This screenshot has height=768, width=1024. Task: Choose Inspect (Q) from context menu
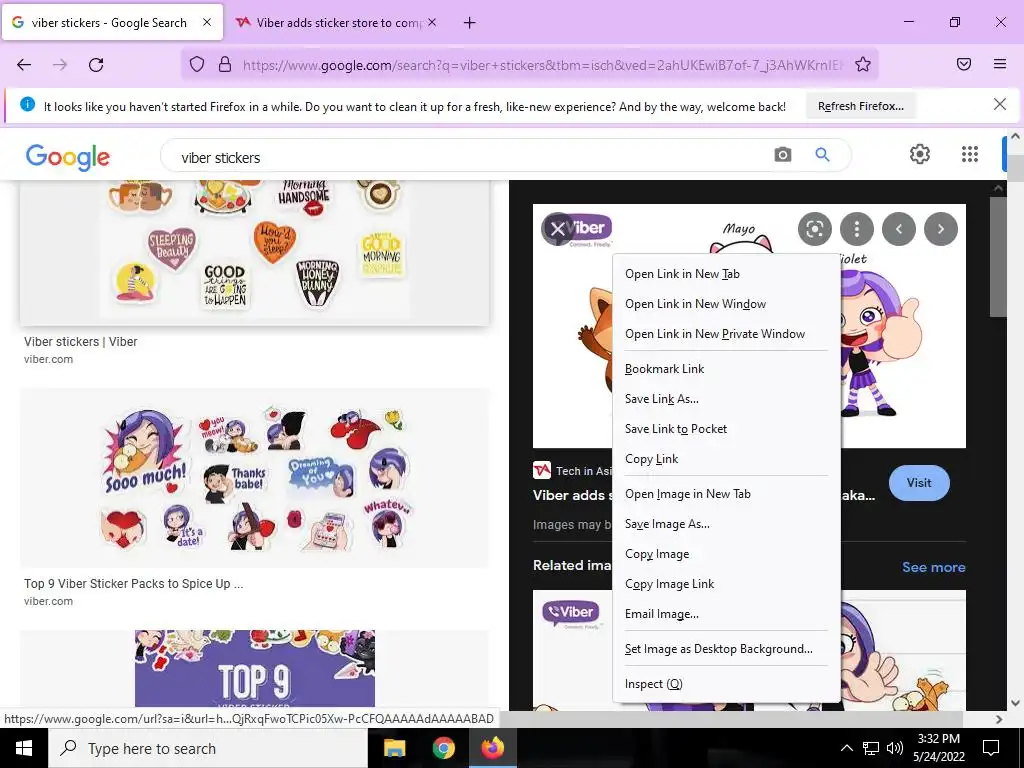(x=726, y=684)
